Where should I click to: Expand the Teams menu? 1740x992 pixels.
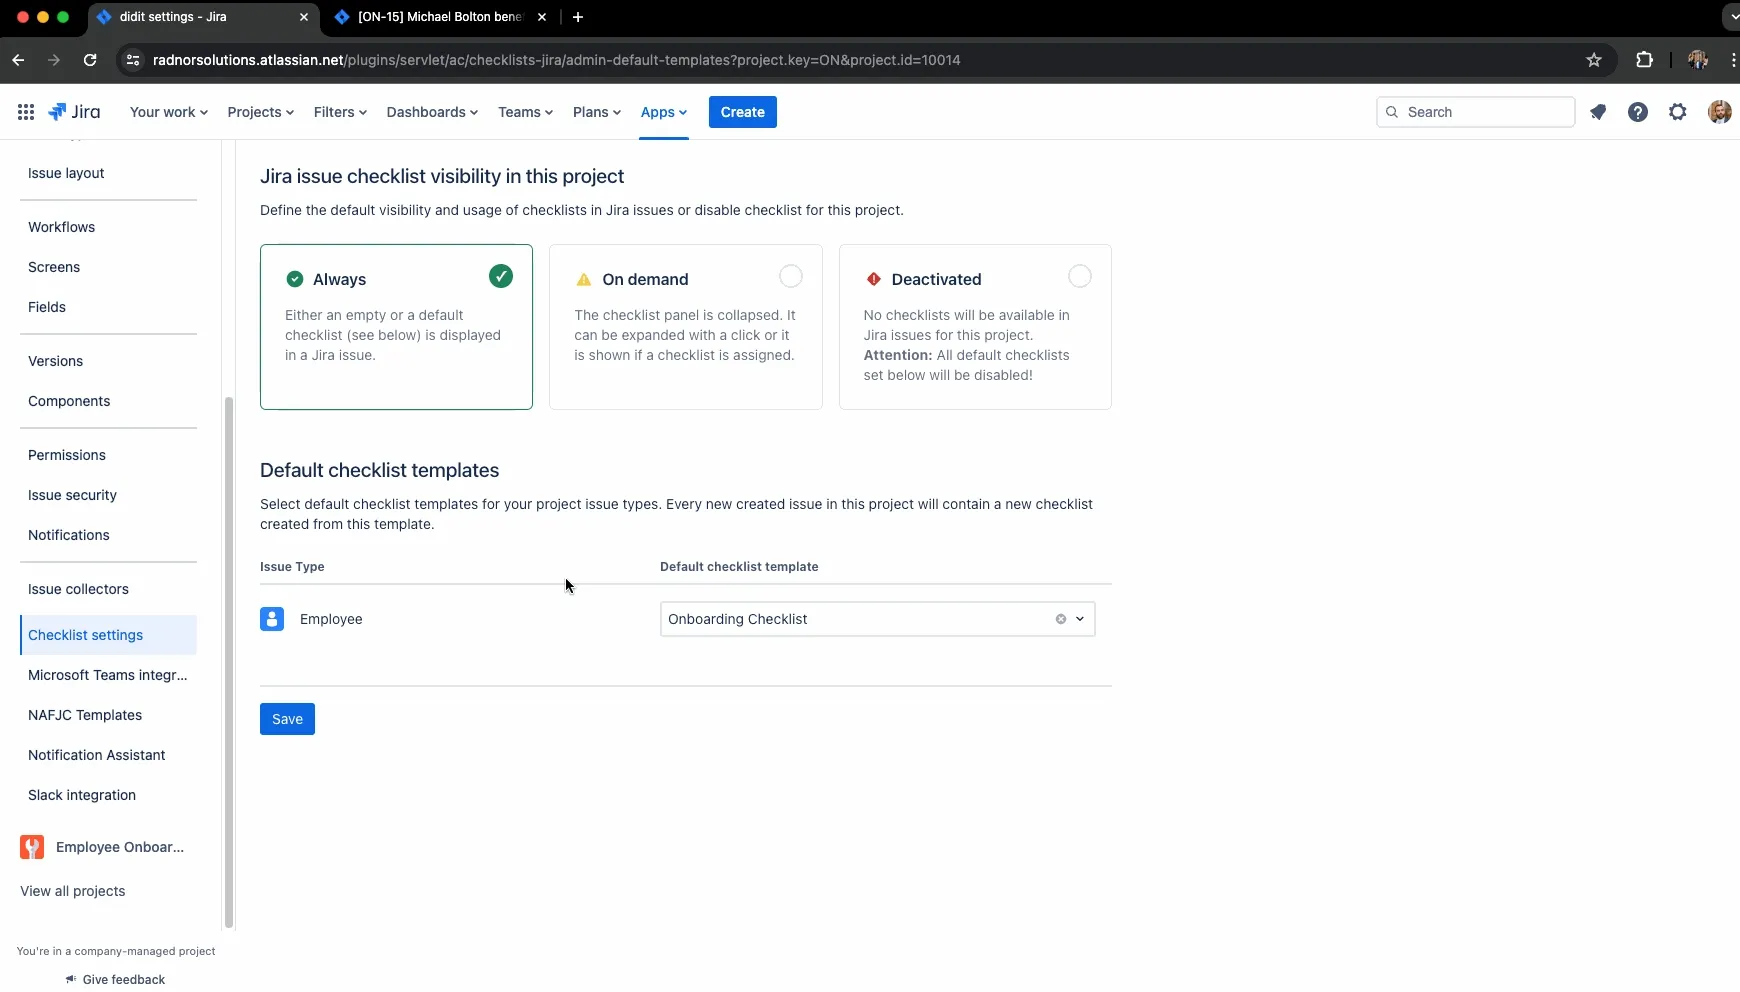coord(526,112)
